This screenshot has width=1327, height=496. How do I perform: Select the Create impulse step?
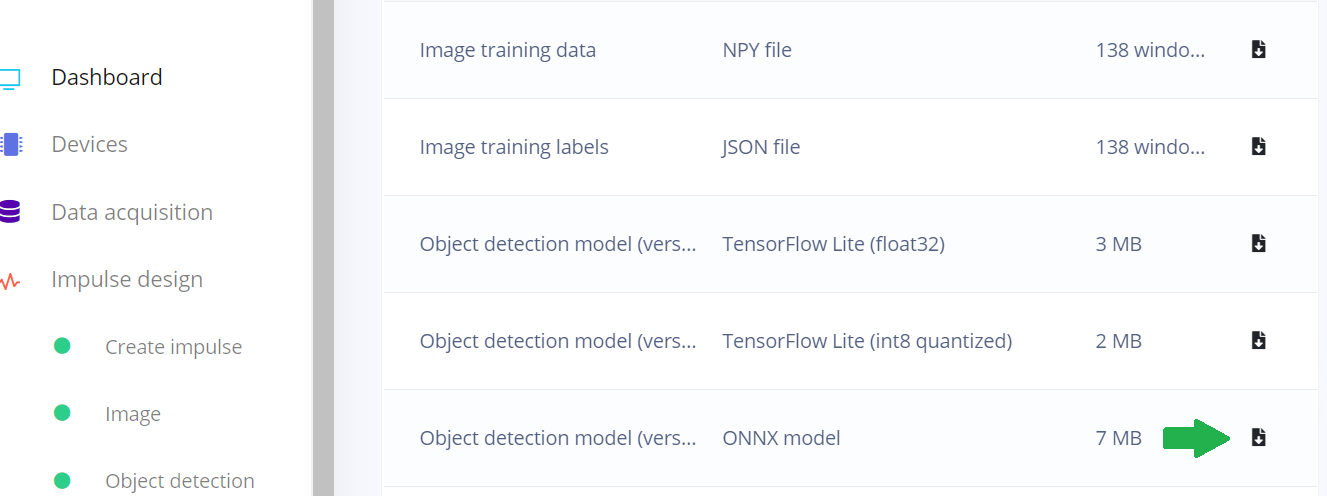coord(173,347)
